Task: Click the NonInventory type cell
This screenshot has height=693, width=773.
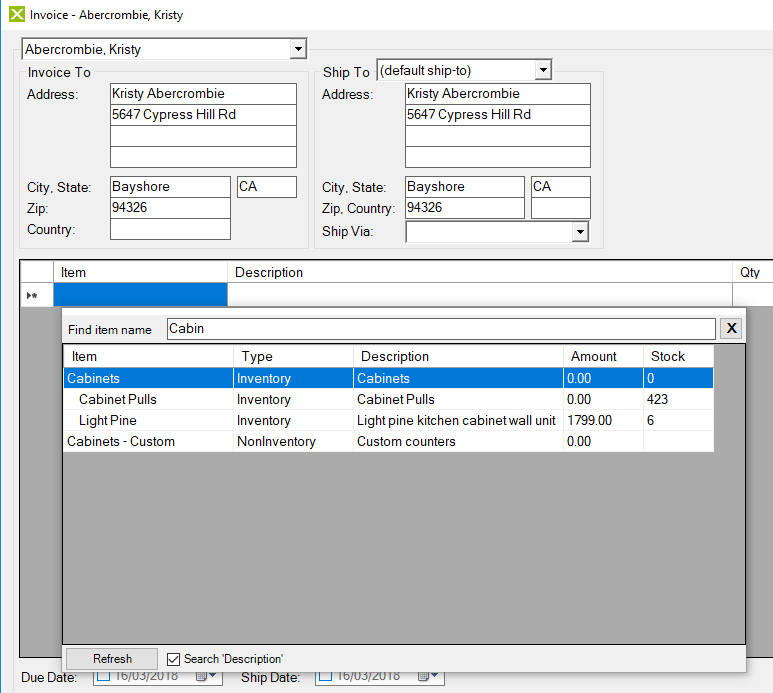Action: pyautogui.click(x=293, y=441)
